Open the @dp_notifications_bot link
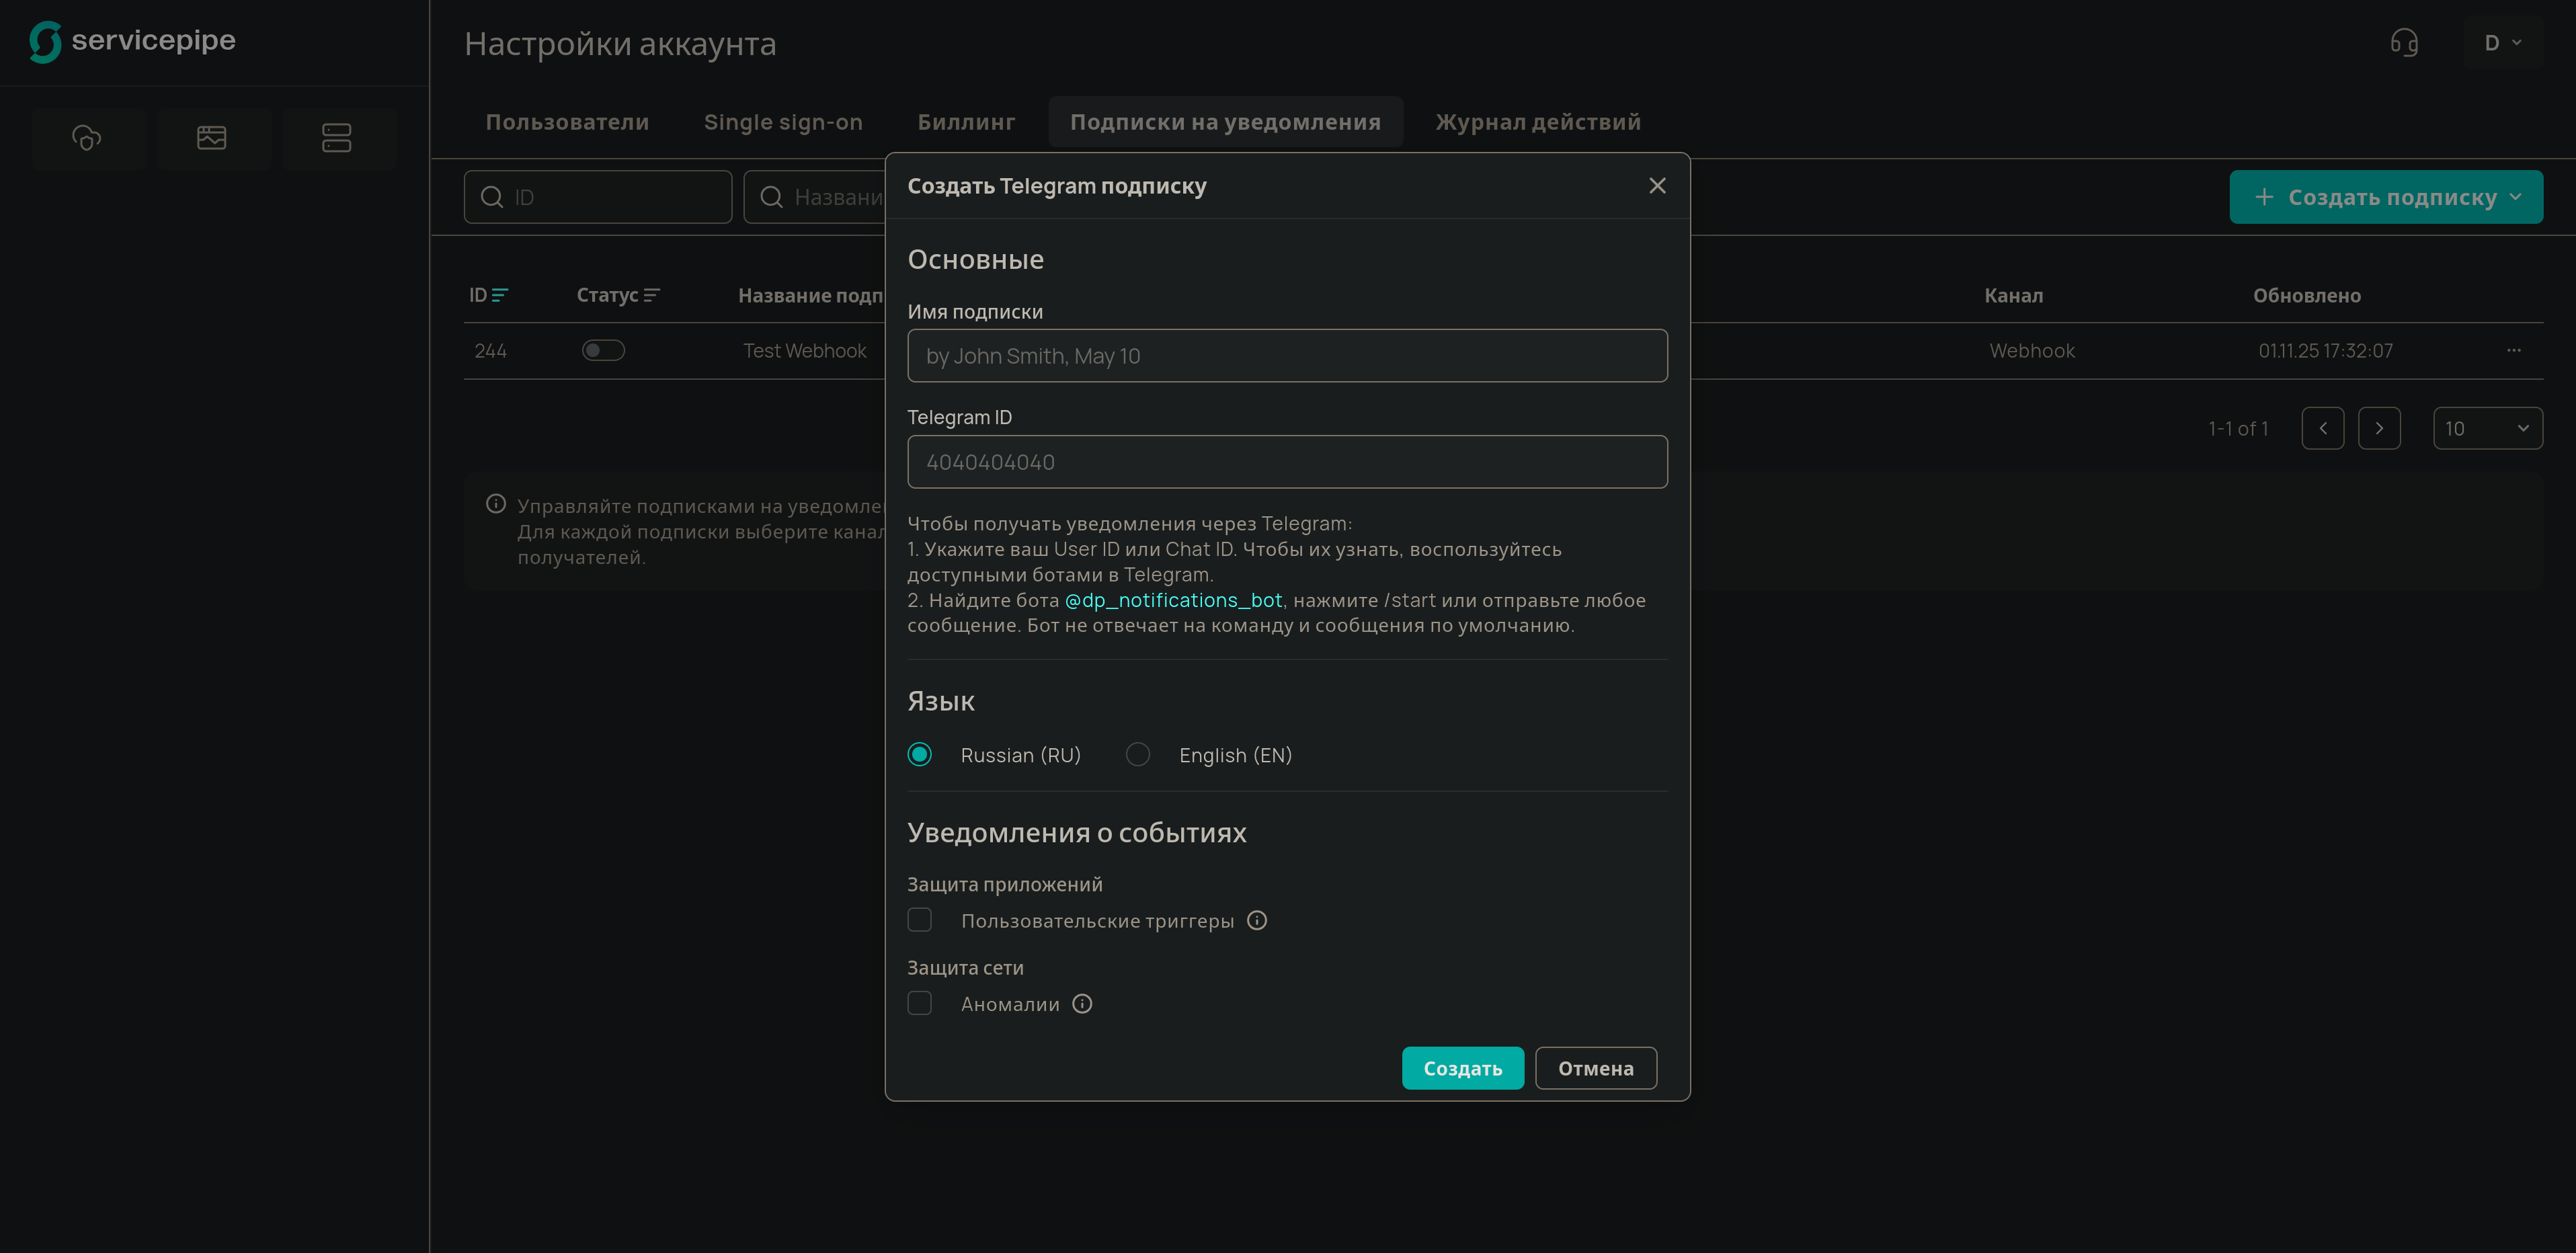This screenshot has width=2576, height=1253. 1173,600
